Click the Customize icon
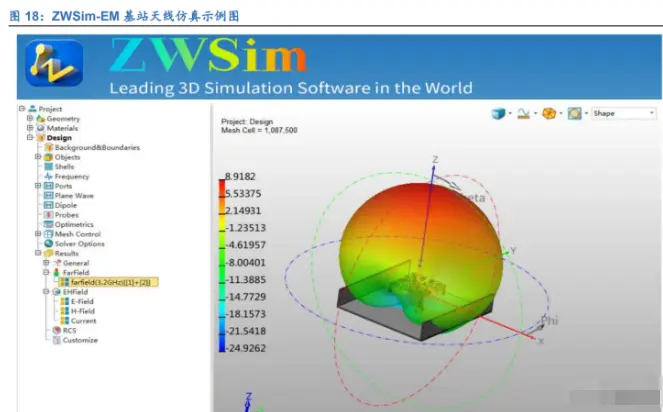The image size is (663, 412). [57, 340]
